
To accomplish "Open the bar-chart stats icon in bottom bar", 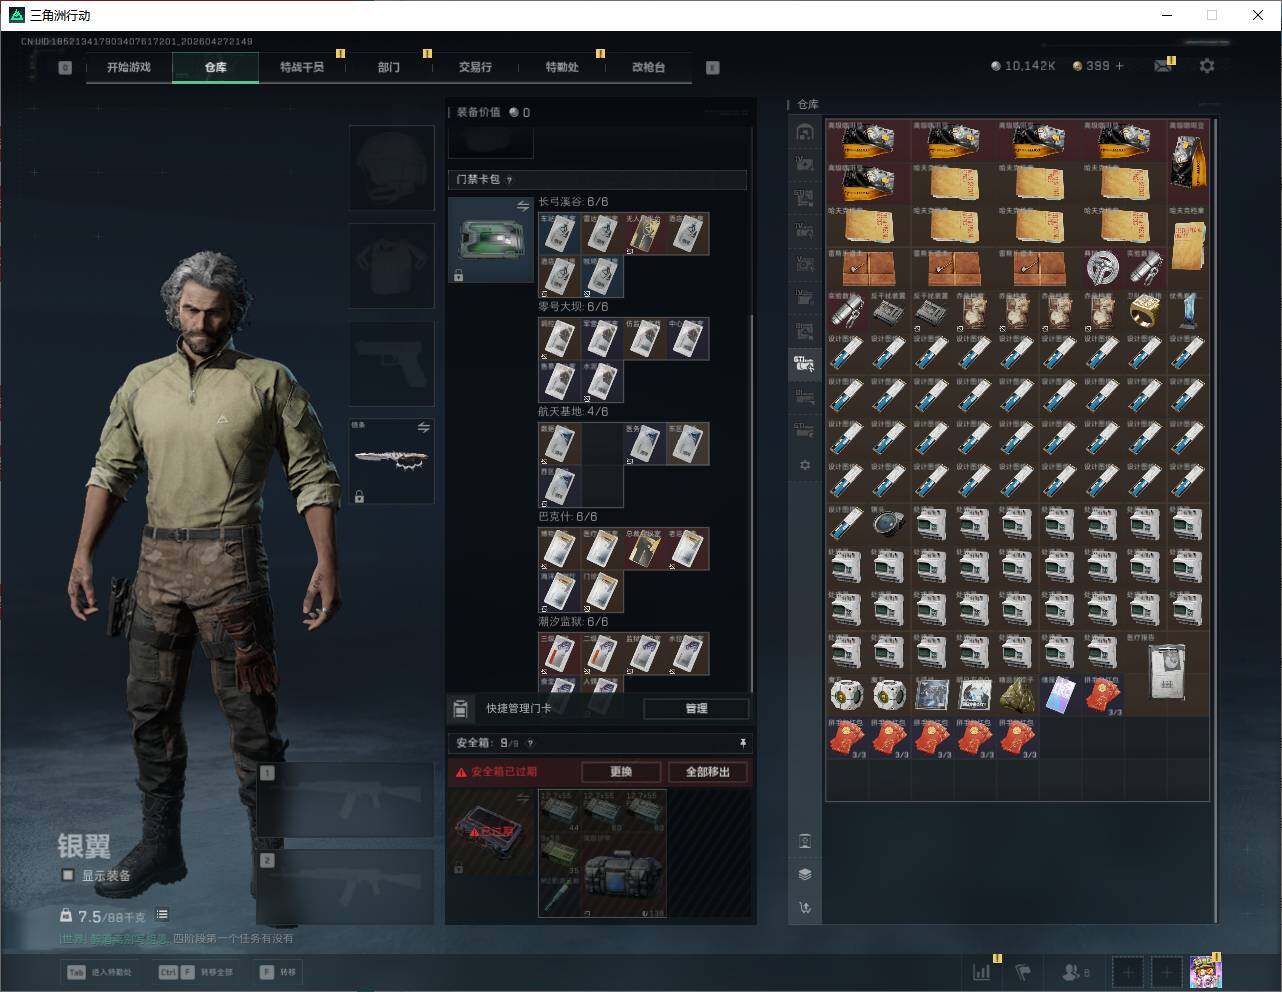I will point(982,971).
